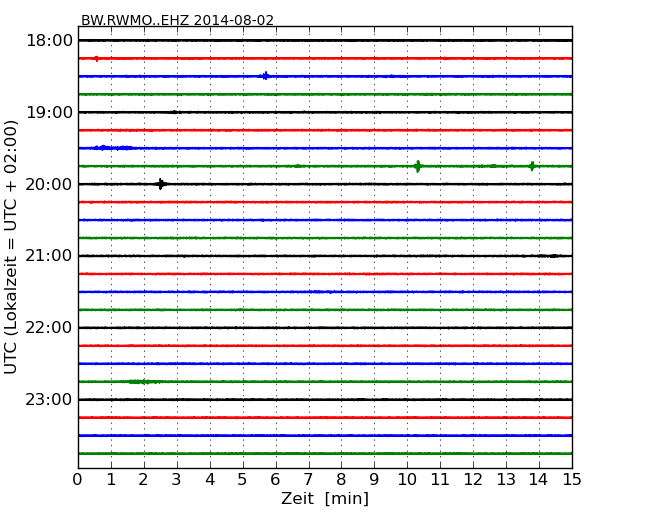Click the blue spike near minute 6
The width and height of the screenshot is (650, 520).
click(x=265, y=76)
